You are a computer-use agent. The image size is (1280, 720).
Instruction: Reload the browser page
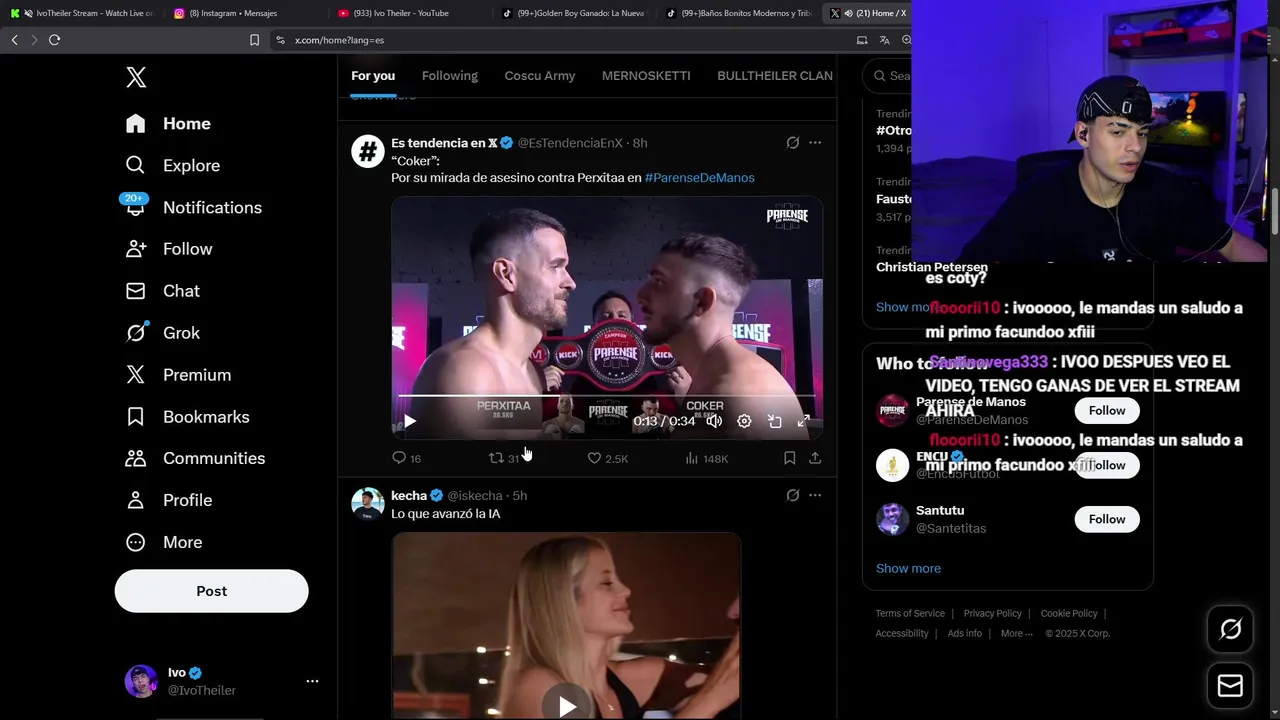pyautogui.click(x=54, y=40)
